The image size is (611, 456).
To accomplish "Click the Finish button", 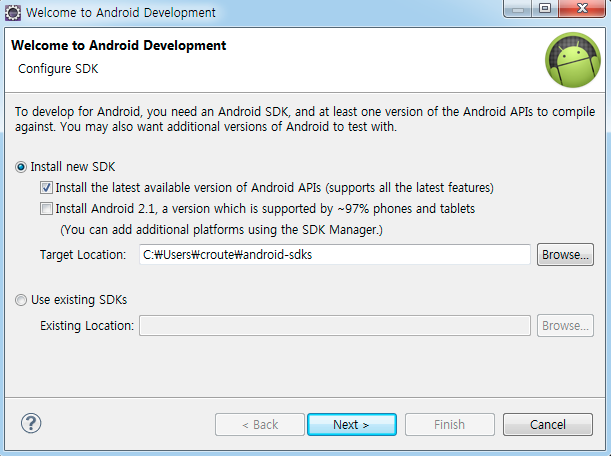I will 450,424.
